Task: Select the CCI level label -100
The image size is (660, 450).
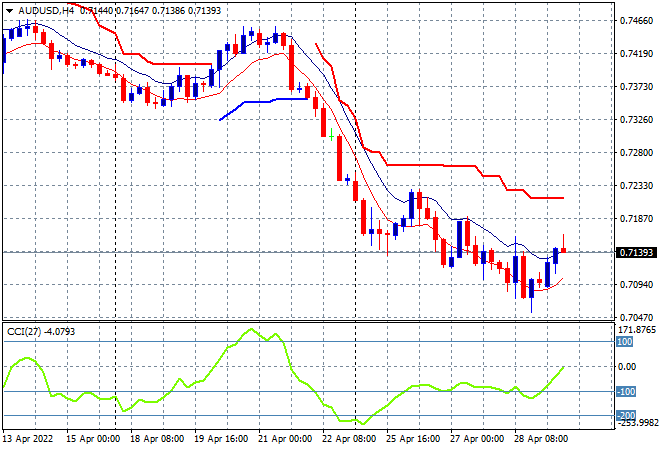Action: [626, 391]
